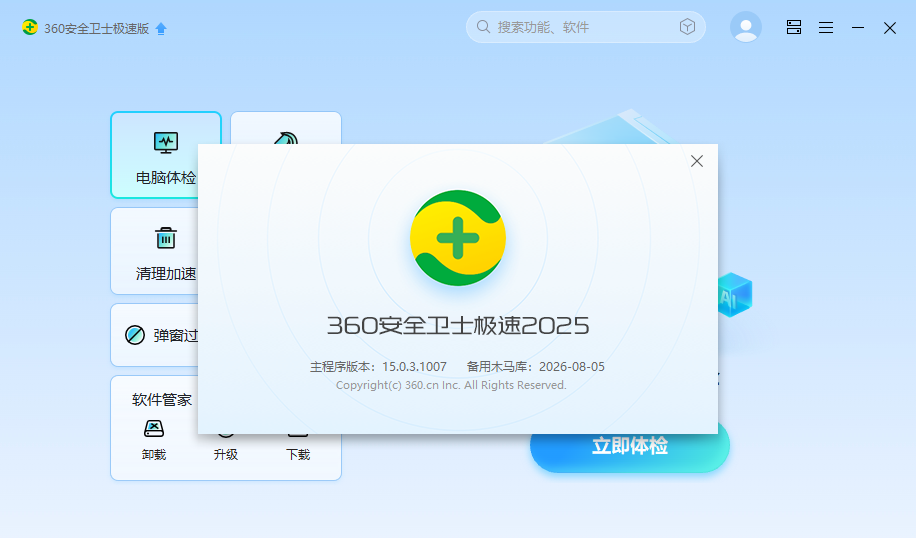Click the 360安全卫士极速版 title text
The image size is (916, 538).
pos(96,29)
